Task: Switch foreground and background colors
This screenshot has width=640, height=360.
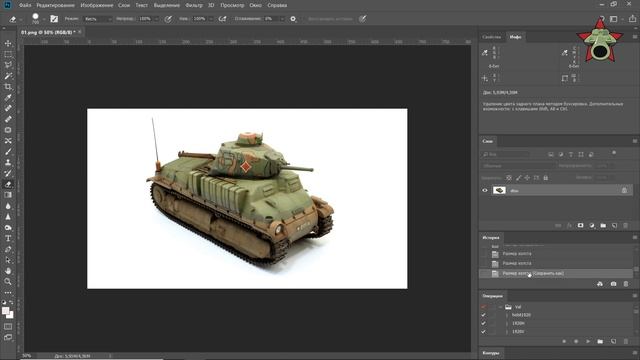Action: pos(11,303)
